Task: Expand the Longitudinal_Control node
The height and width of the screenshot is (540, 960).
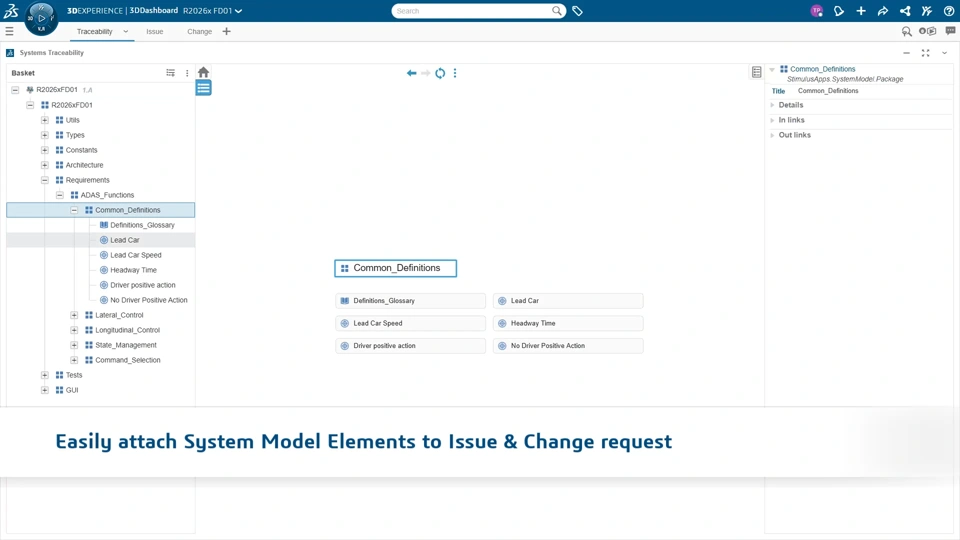Action: point(74,330)
